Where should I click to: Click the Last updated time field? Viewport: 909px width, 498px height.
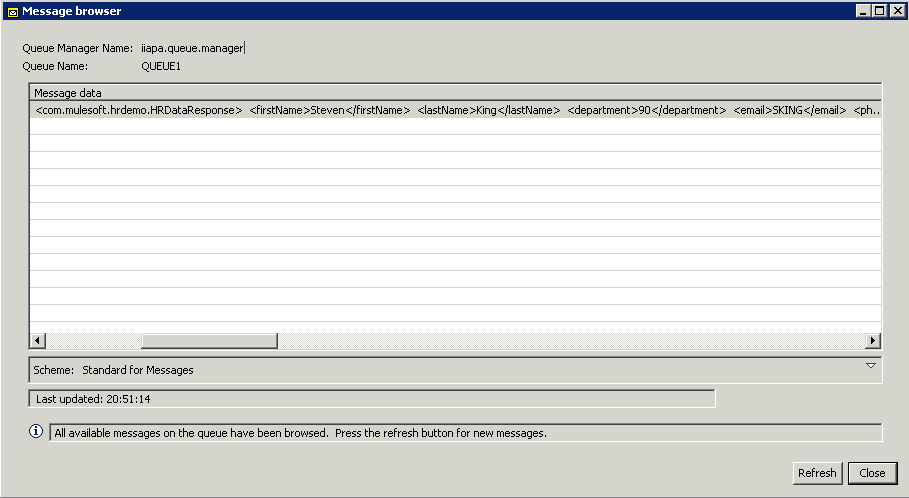coord(372,399)
